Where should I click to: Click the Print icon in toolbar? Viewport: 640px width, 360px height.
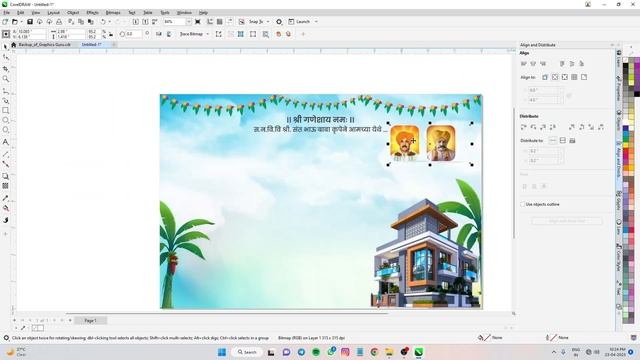tap(59, 22)
